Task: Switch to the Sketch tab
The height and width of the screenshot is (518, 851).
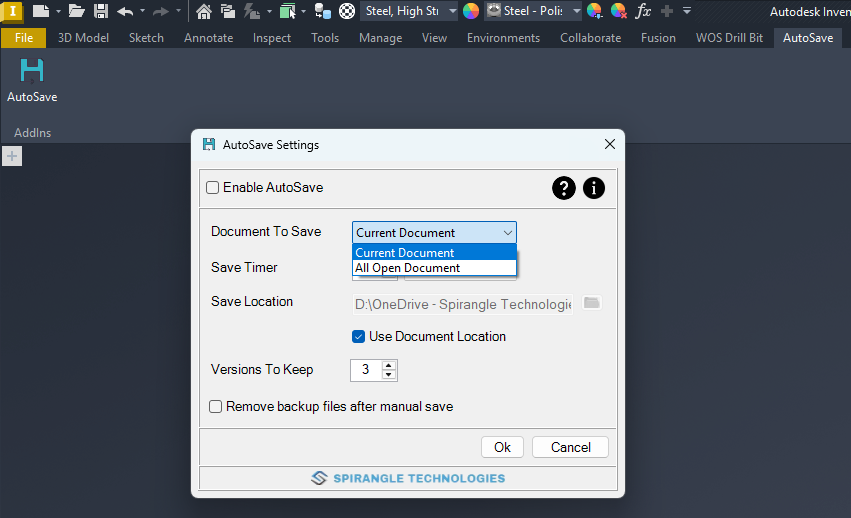Action: point(146,38)
